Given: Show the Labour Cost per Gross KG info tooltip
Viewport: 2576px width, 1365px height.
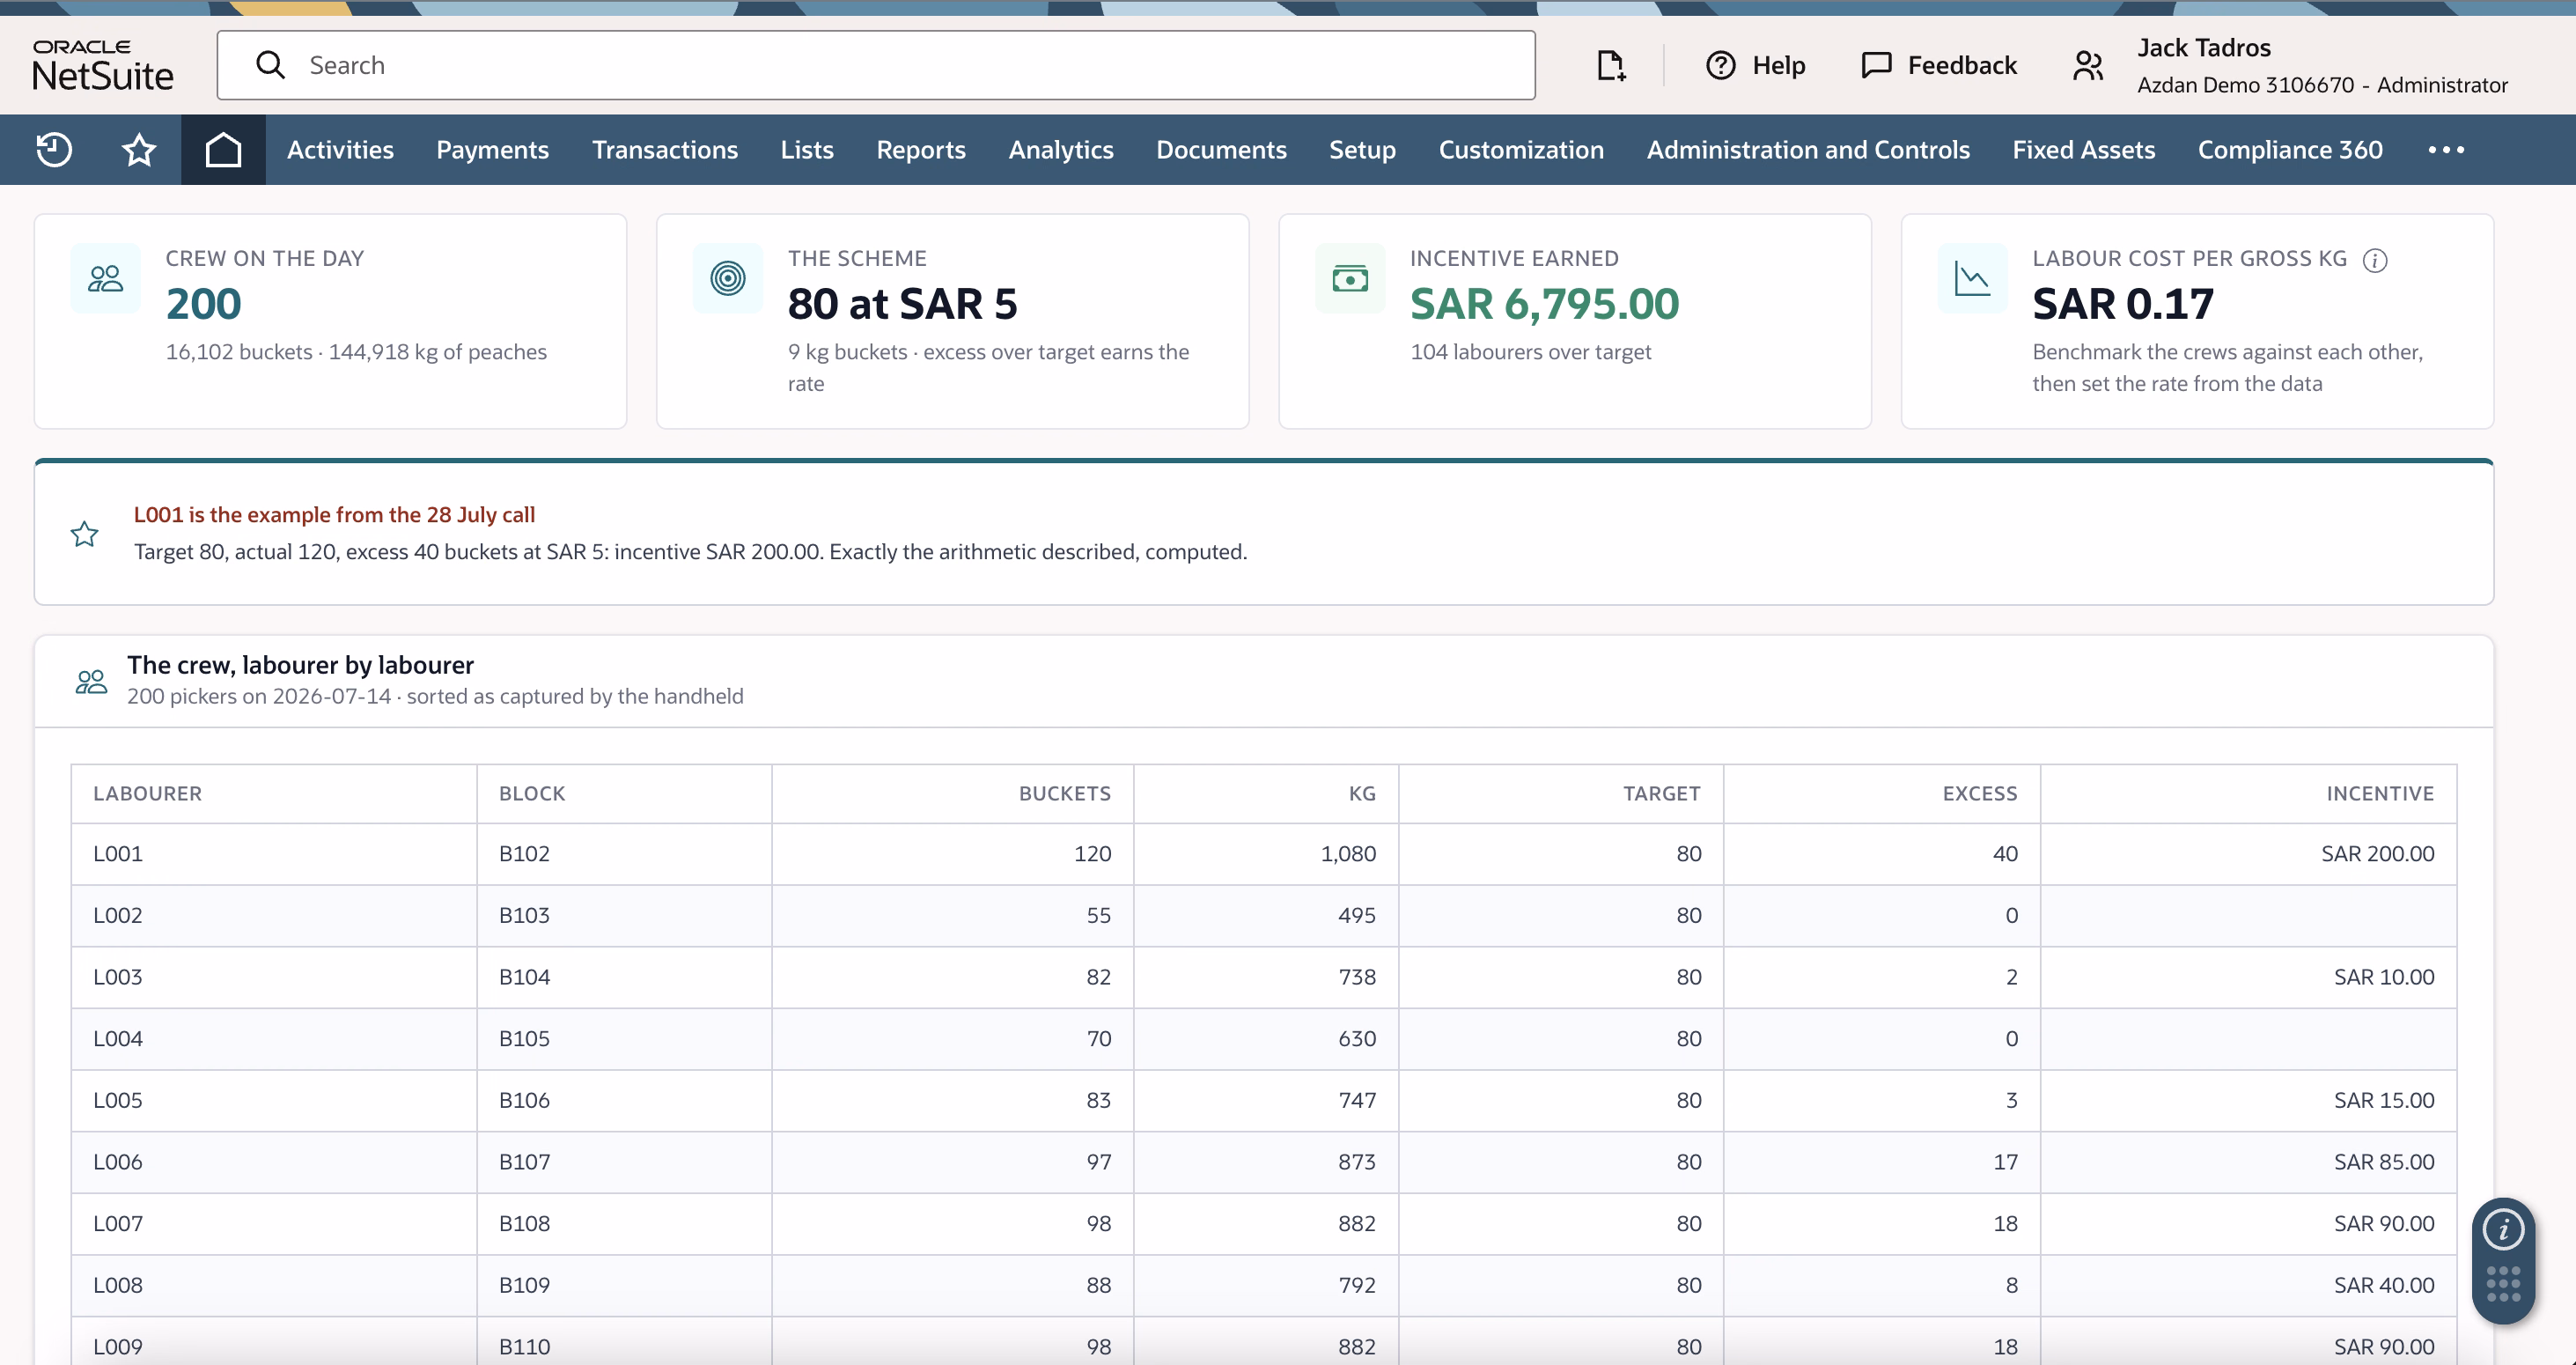Looking at the screenshot, I should (x=2375, y=260).
